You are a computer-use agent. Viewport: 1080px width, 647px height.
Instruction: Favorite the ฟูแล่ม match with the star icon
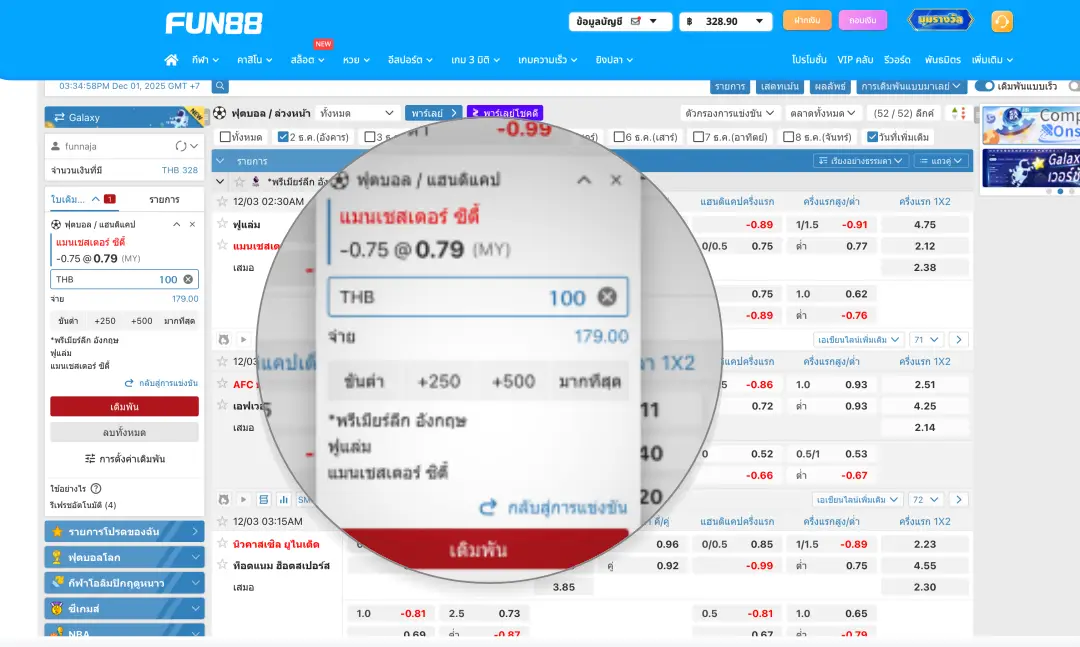coord(222,225)
